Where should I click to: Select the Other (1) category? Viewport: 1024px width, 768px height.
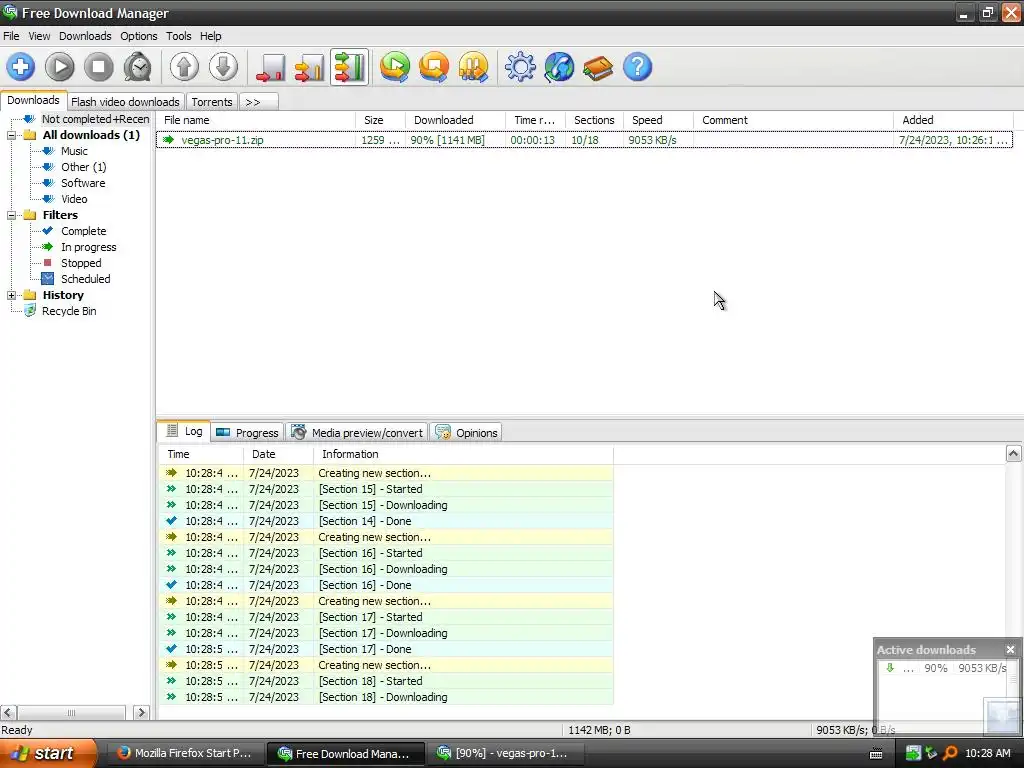tap(84, 167)
